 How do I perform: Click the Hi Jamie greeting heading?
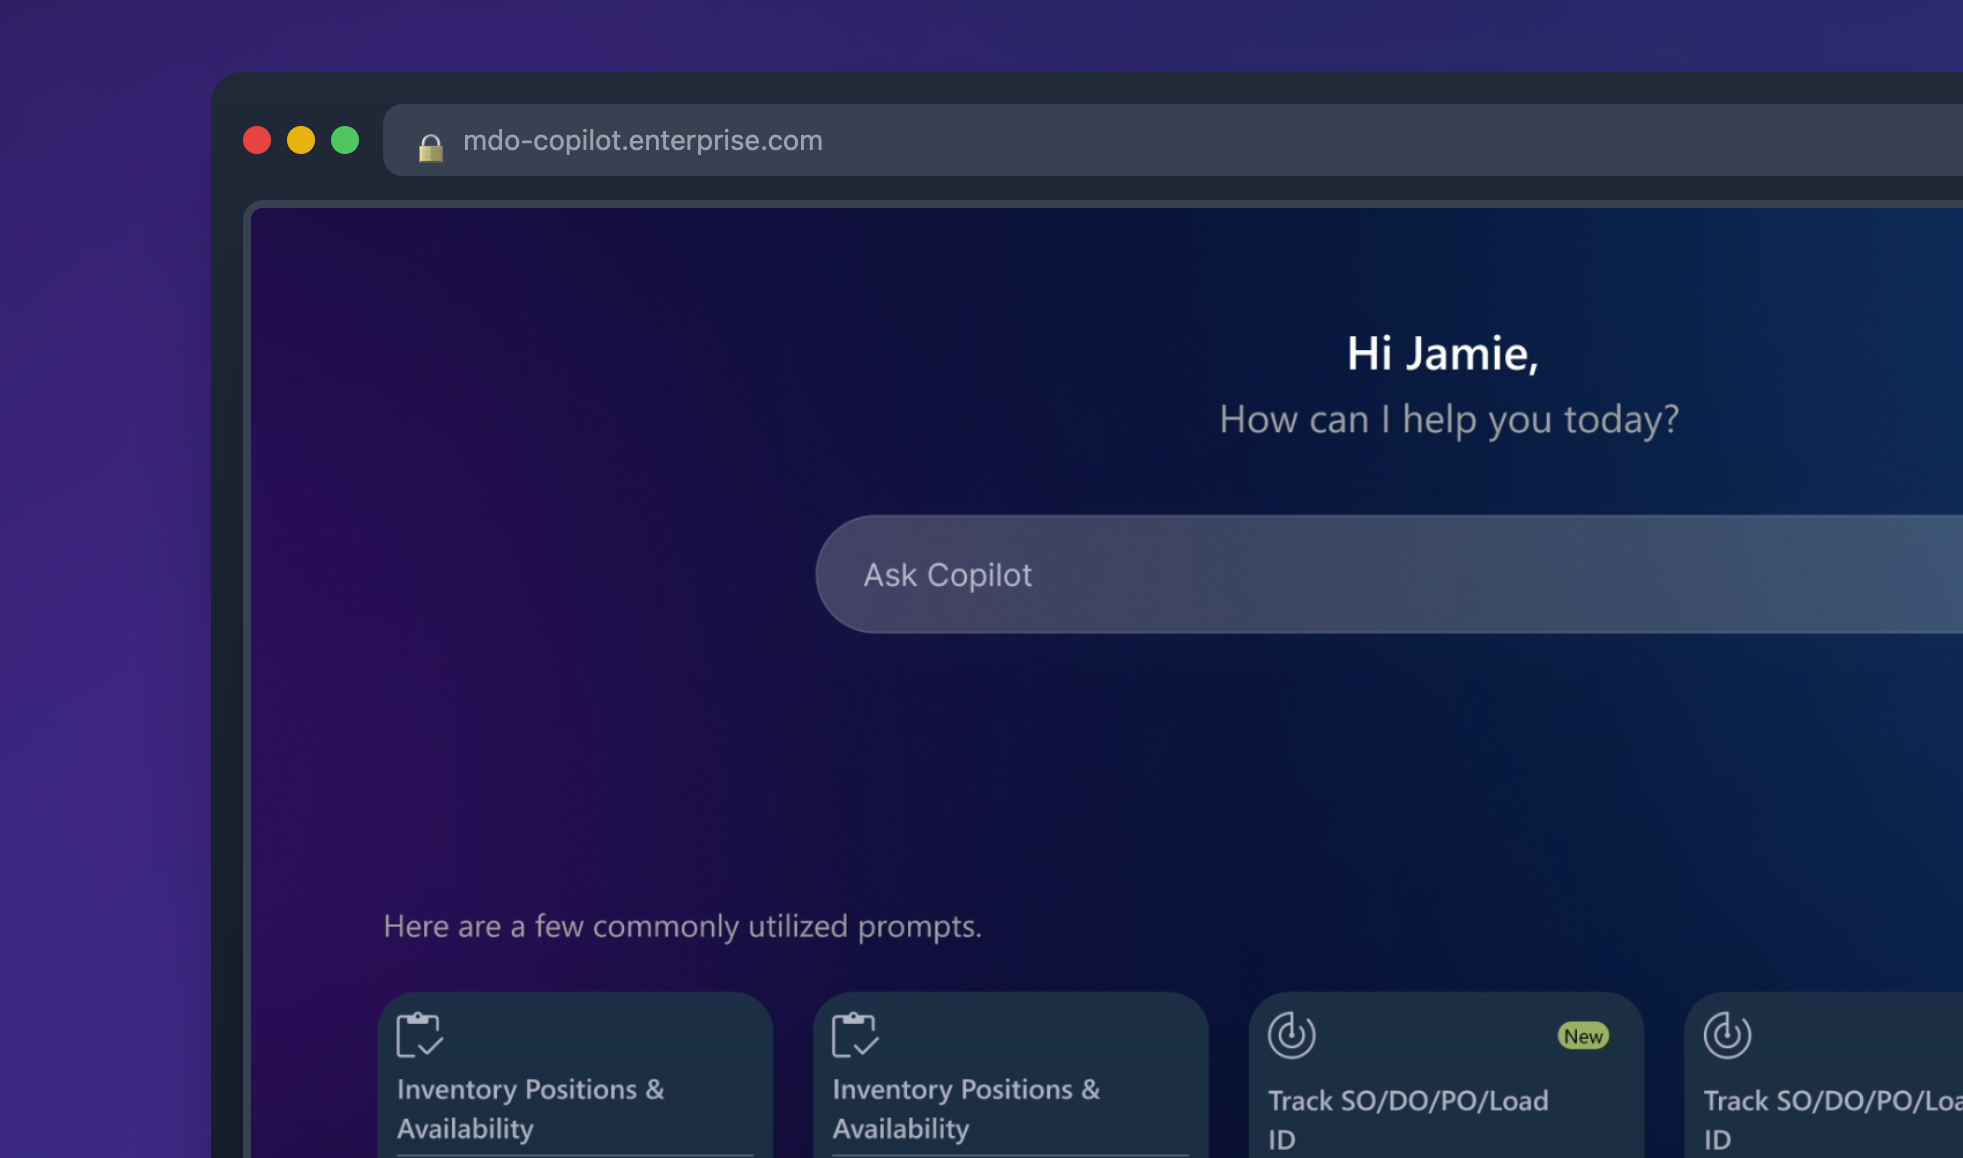(x=1442, y=353)
